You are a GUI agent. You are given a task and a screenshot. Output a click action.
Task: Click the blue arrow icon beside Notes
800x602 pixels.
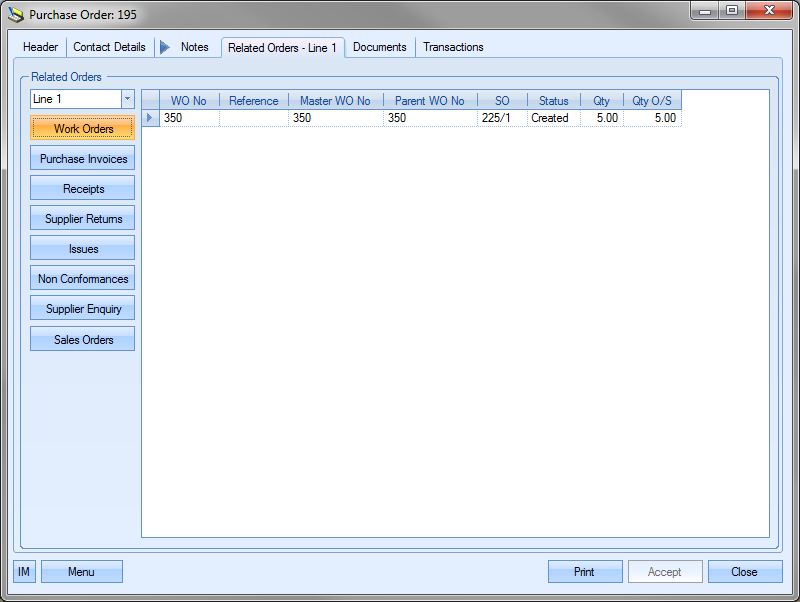(165, 47)
